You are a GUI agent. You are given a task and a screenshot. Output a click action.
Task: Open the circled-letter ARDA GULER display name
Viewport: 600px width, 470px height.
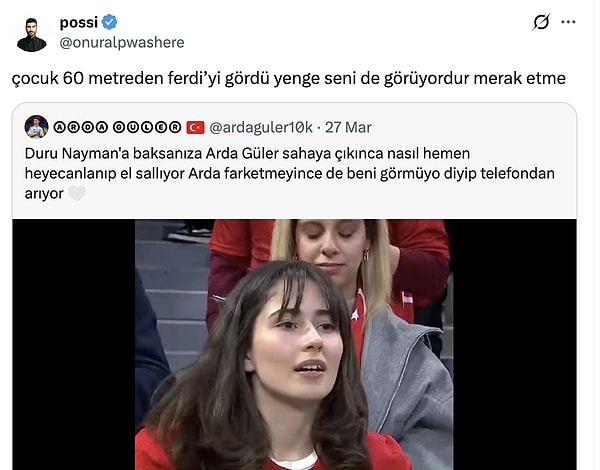[x=117, y=127]
